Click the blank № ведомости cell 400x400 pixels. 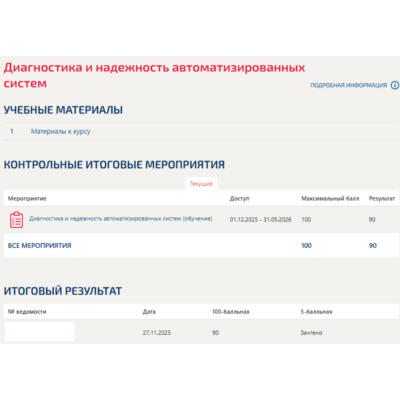click(40, 332)
